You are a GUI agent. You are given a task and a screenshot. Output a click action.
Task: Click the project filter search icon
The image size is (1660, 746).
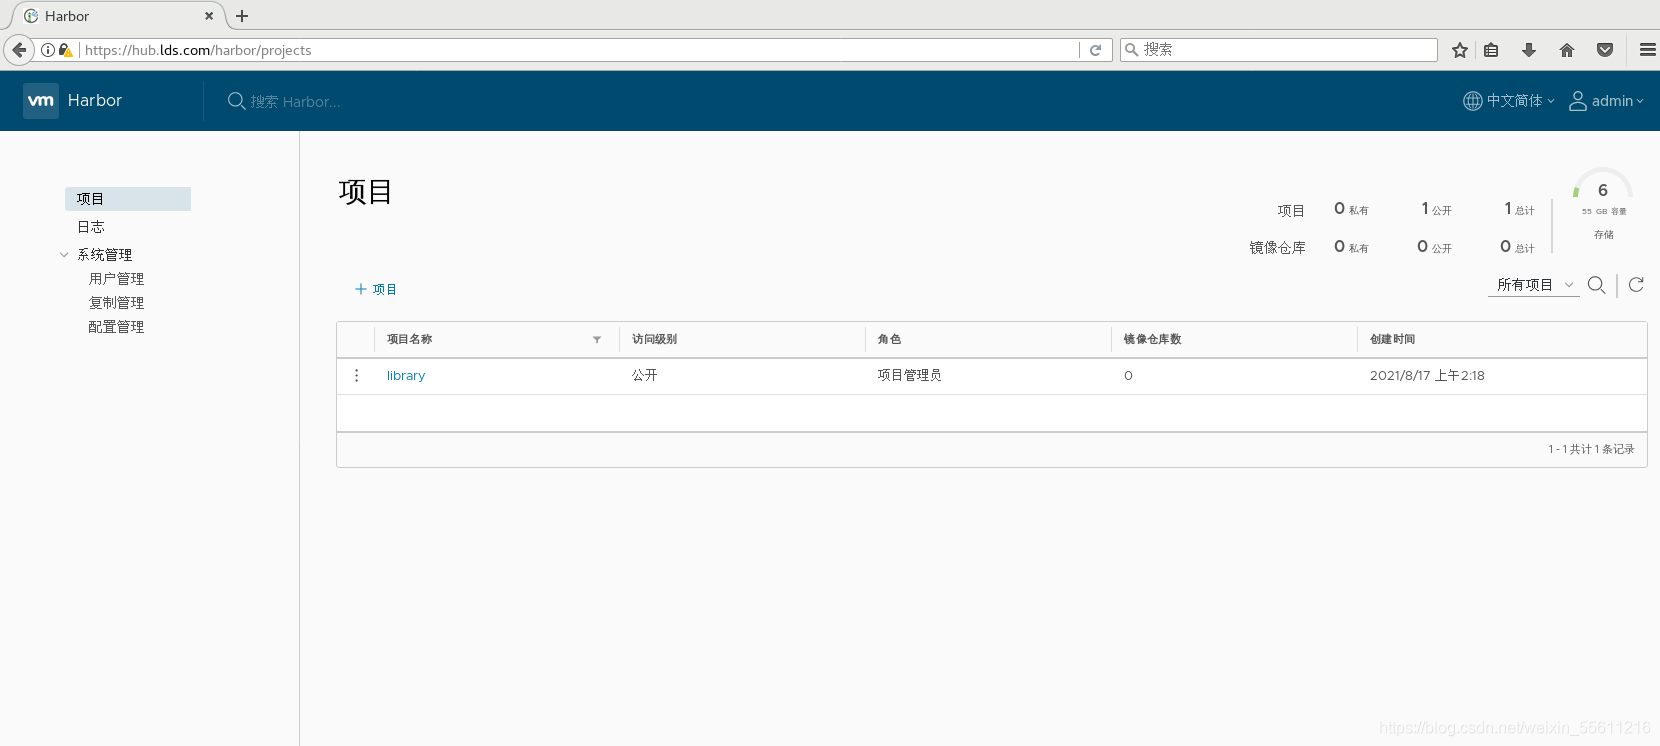click(1597, 285)
